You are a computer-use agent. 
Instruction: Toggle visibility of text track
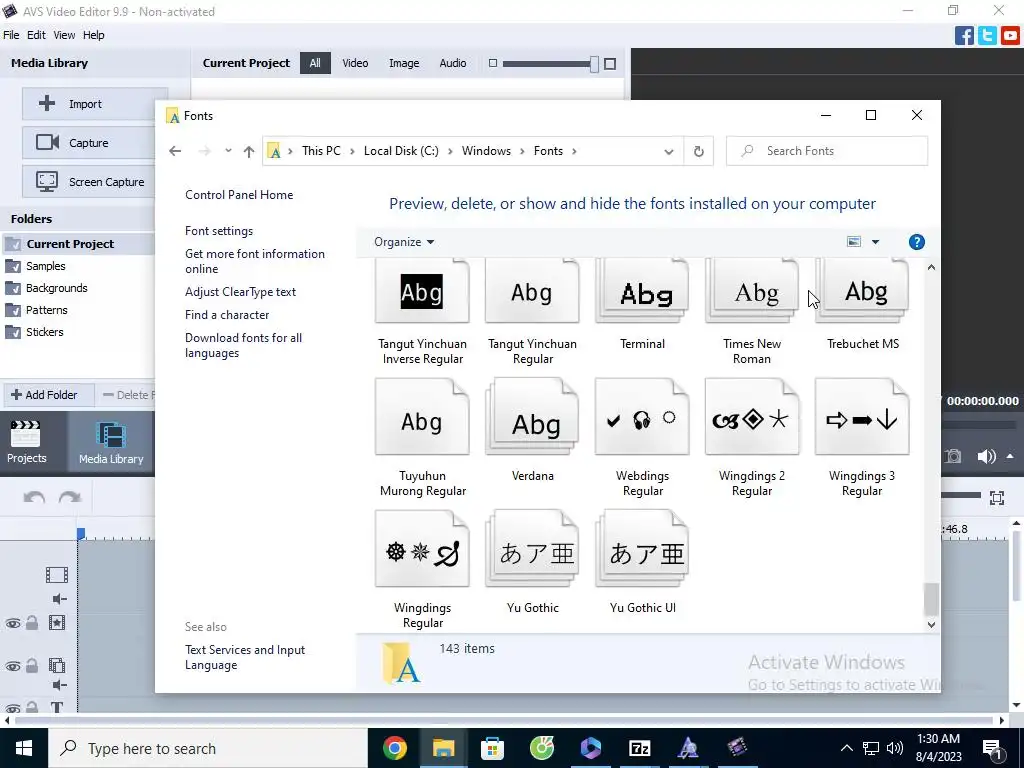tap(12, 708)
